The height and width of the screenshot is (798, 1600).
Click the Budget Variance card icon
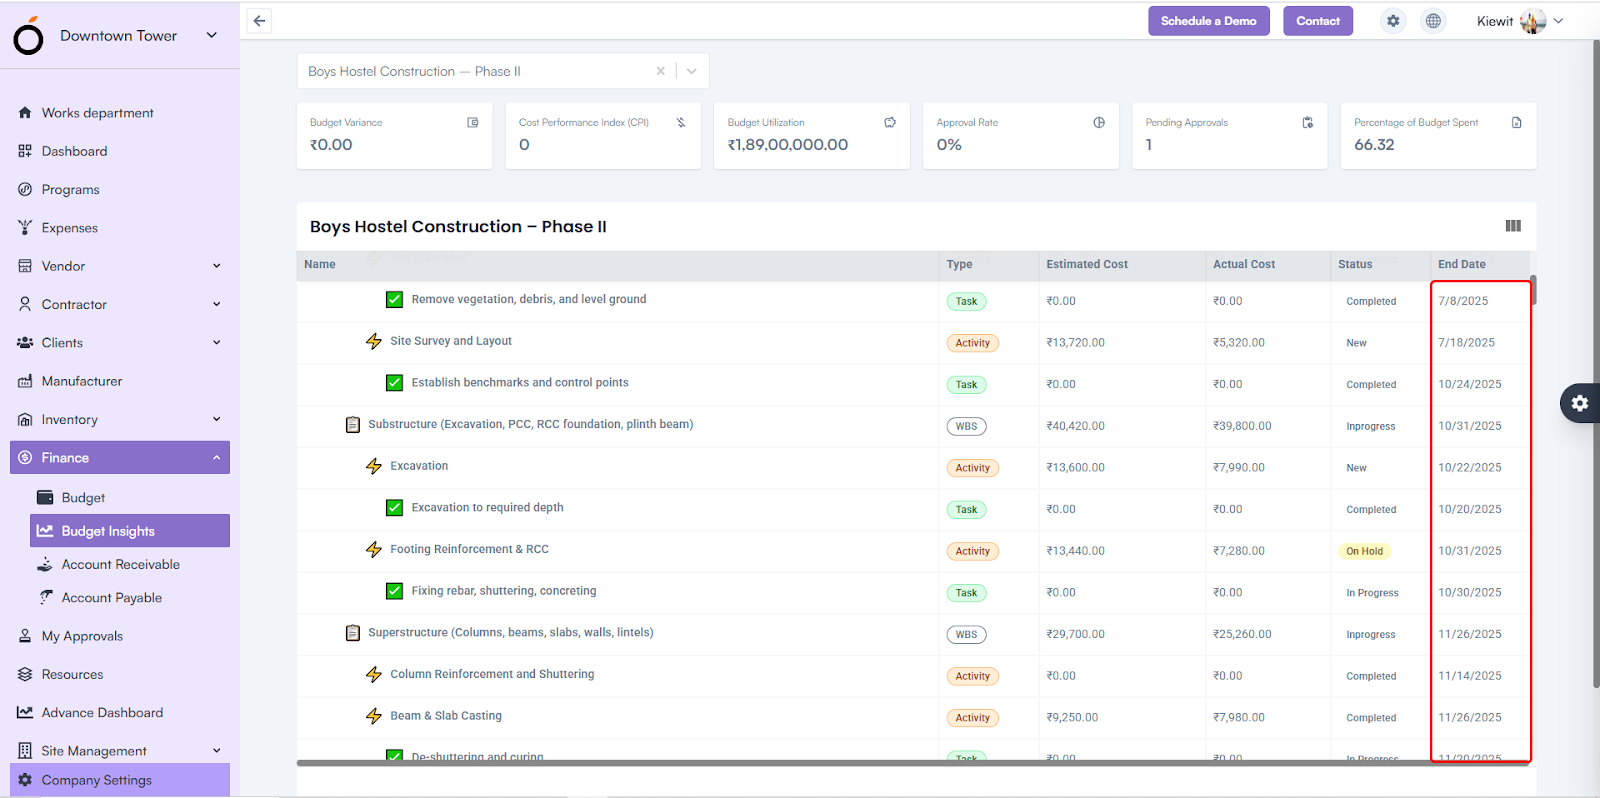[x=473, y=122]
